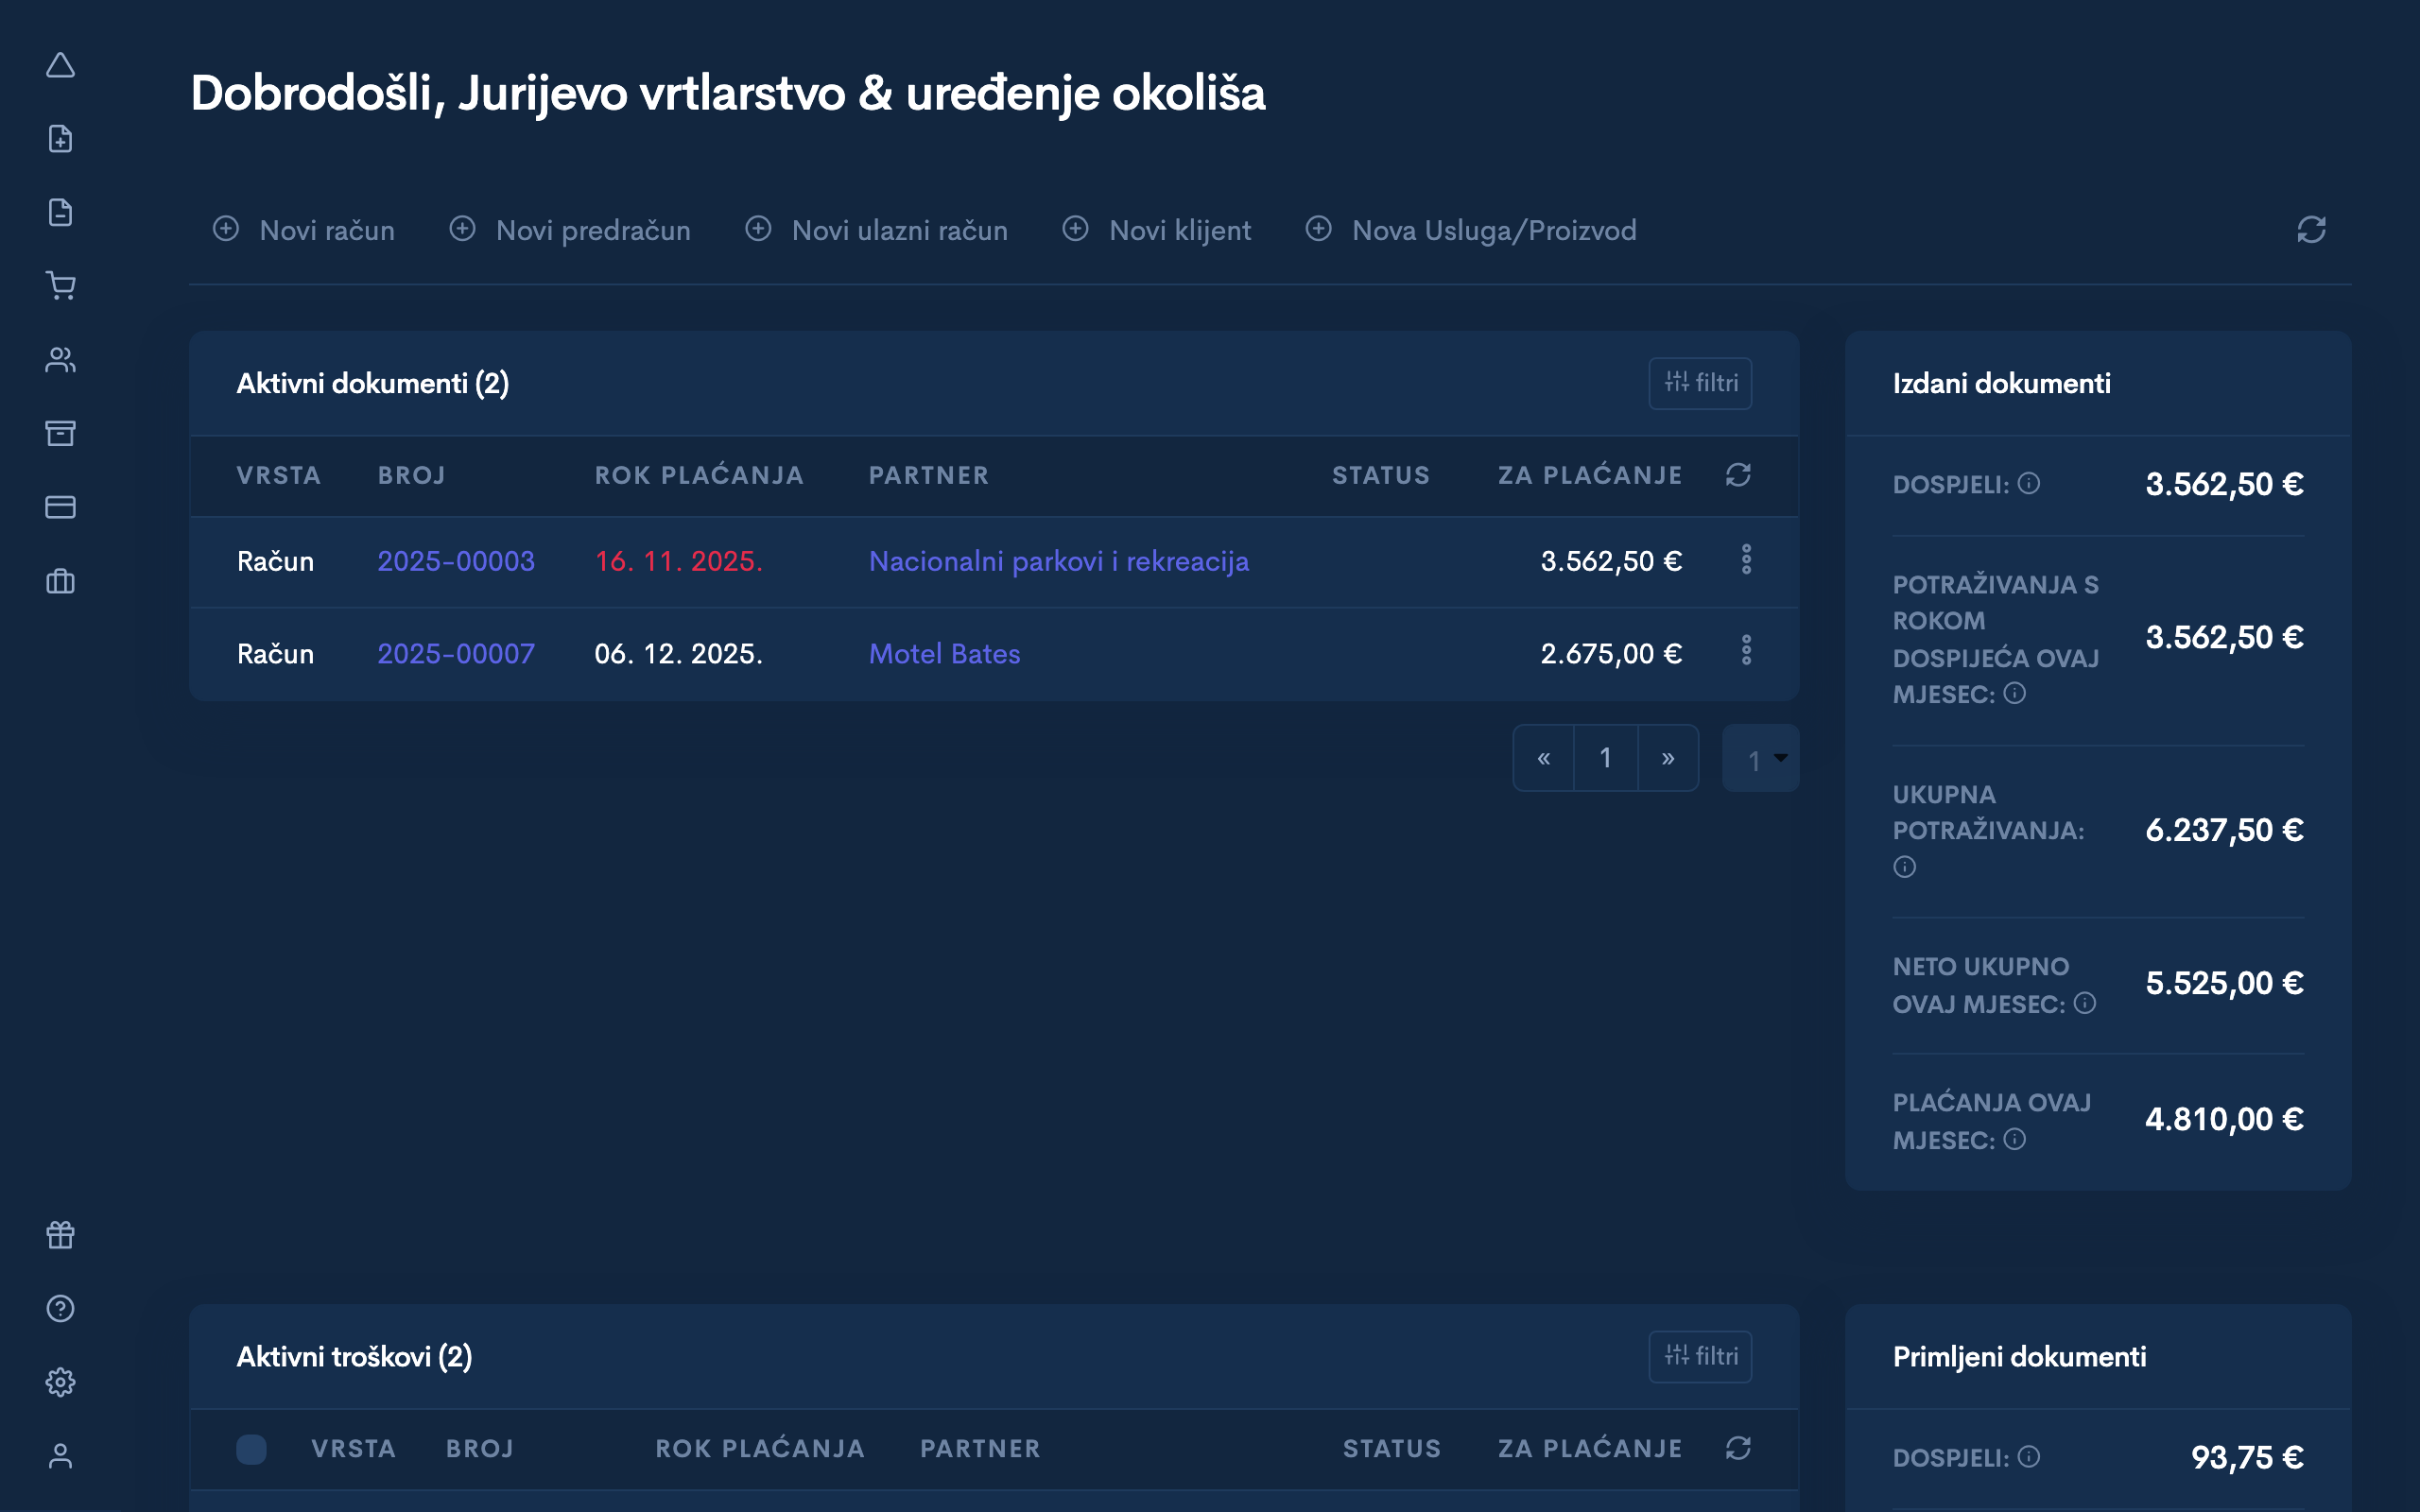Open the payments credit-card sidebar icon

[x=61, y=507]
